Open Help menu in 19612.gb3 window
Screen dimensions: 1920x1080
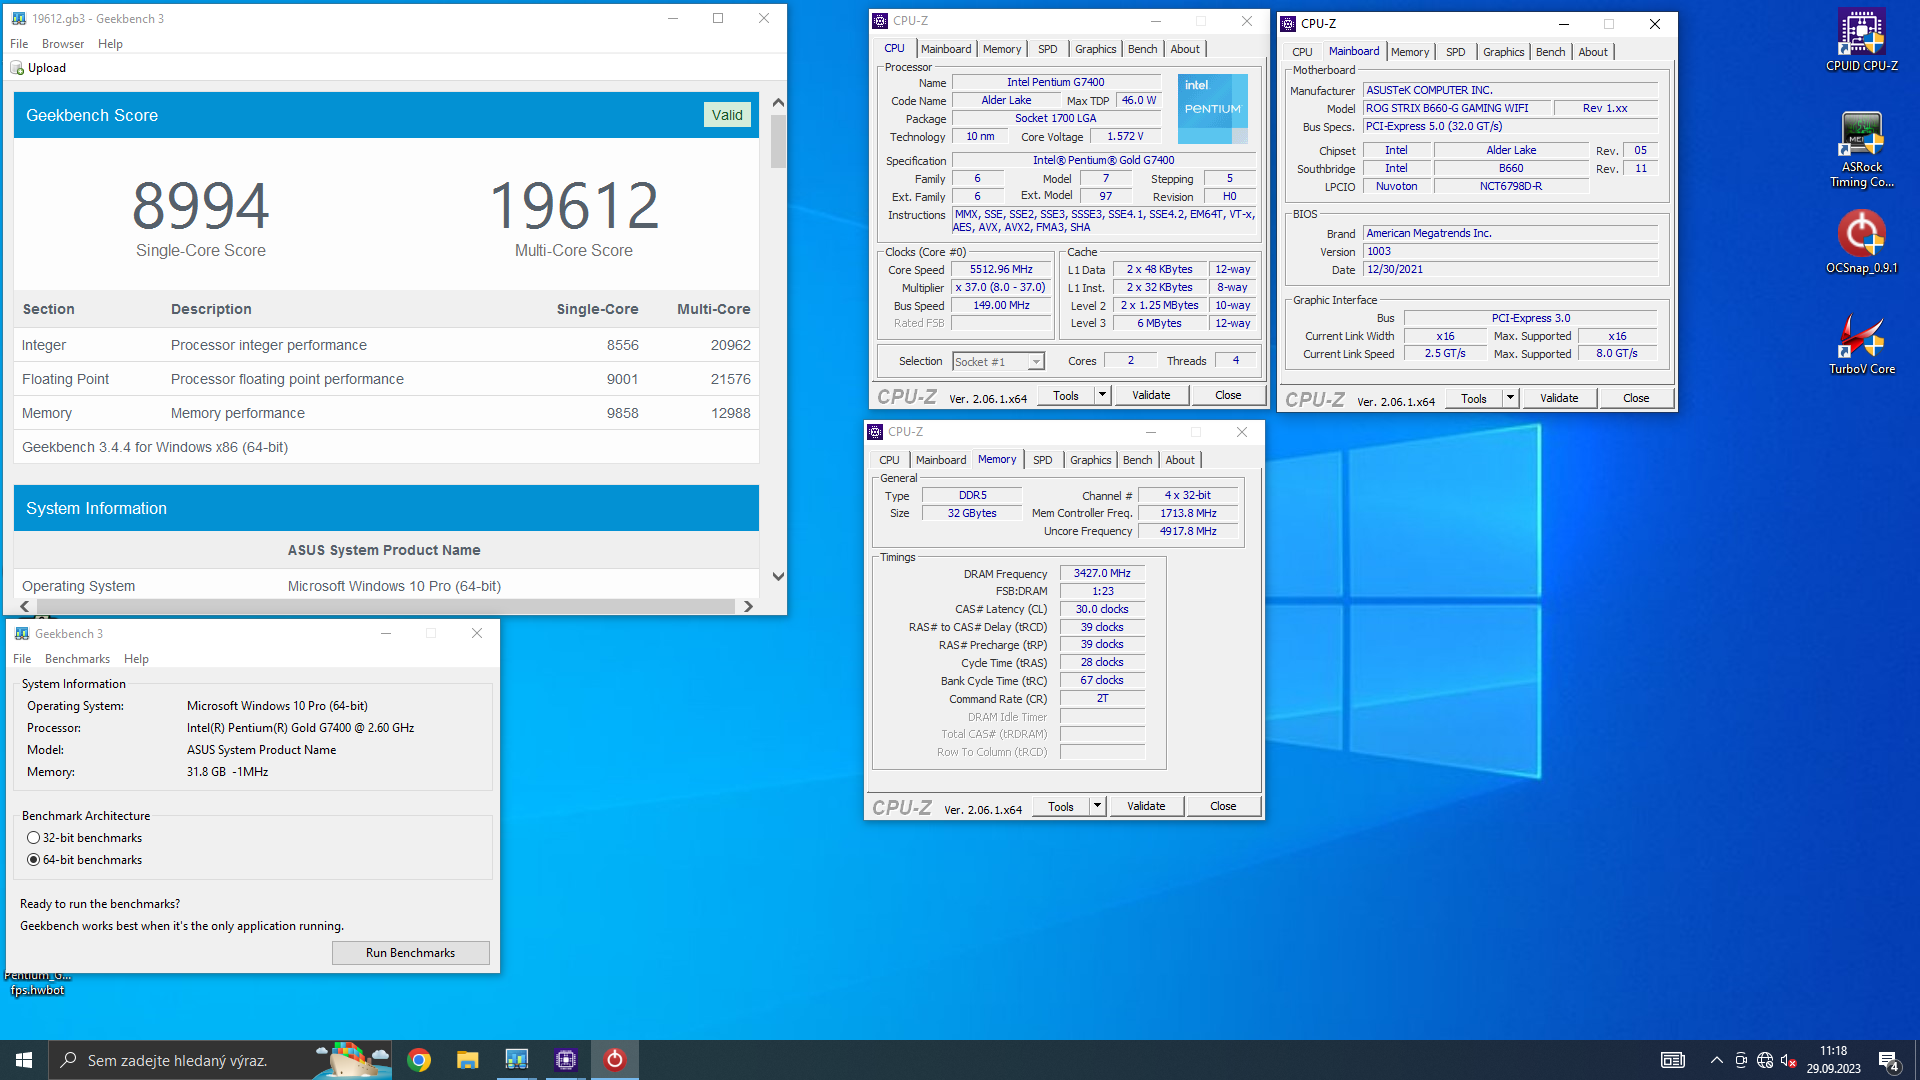point(110,44)
